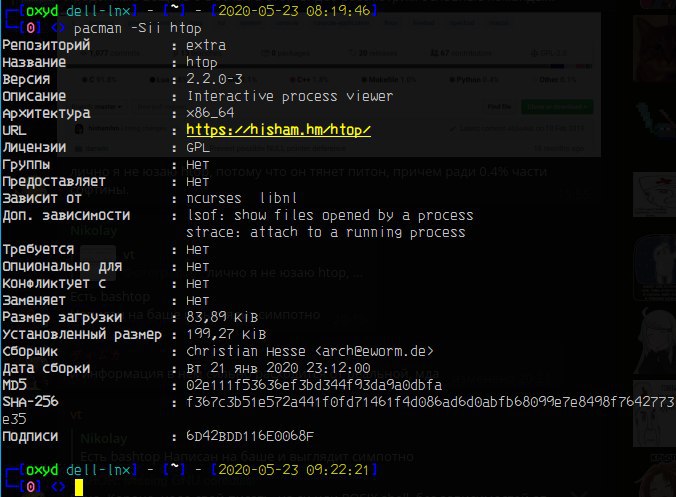Click the 'Доп. зависимости' field label

point(66,215)
